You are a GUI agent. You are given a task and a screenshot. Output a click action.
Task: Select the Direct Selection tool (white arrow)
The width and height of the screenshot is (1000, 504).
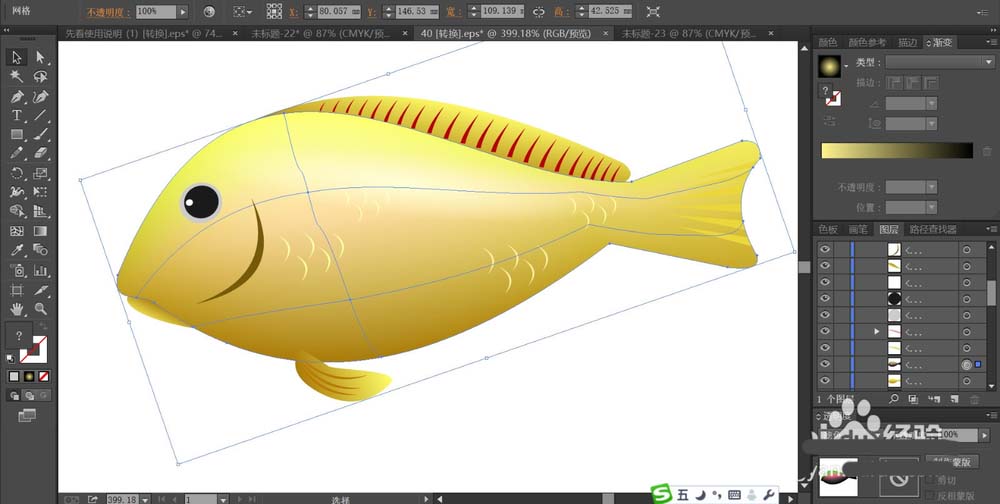tap(41, 57)
